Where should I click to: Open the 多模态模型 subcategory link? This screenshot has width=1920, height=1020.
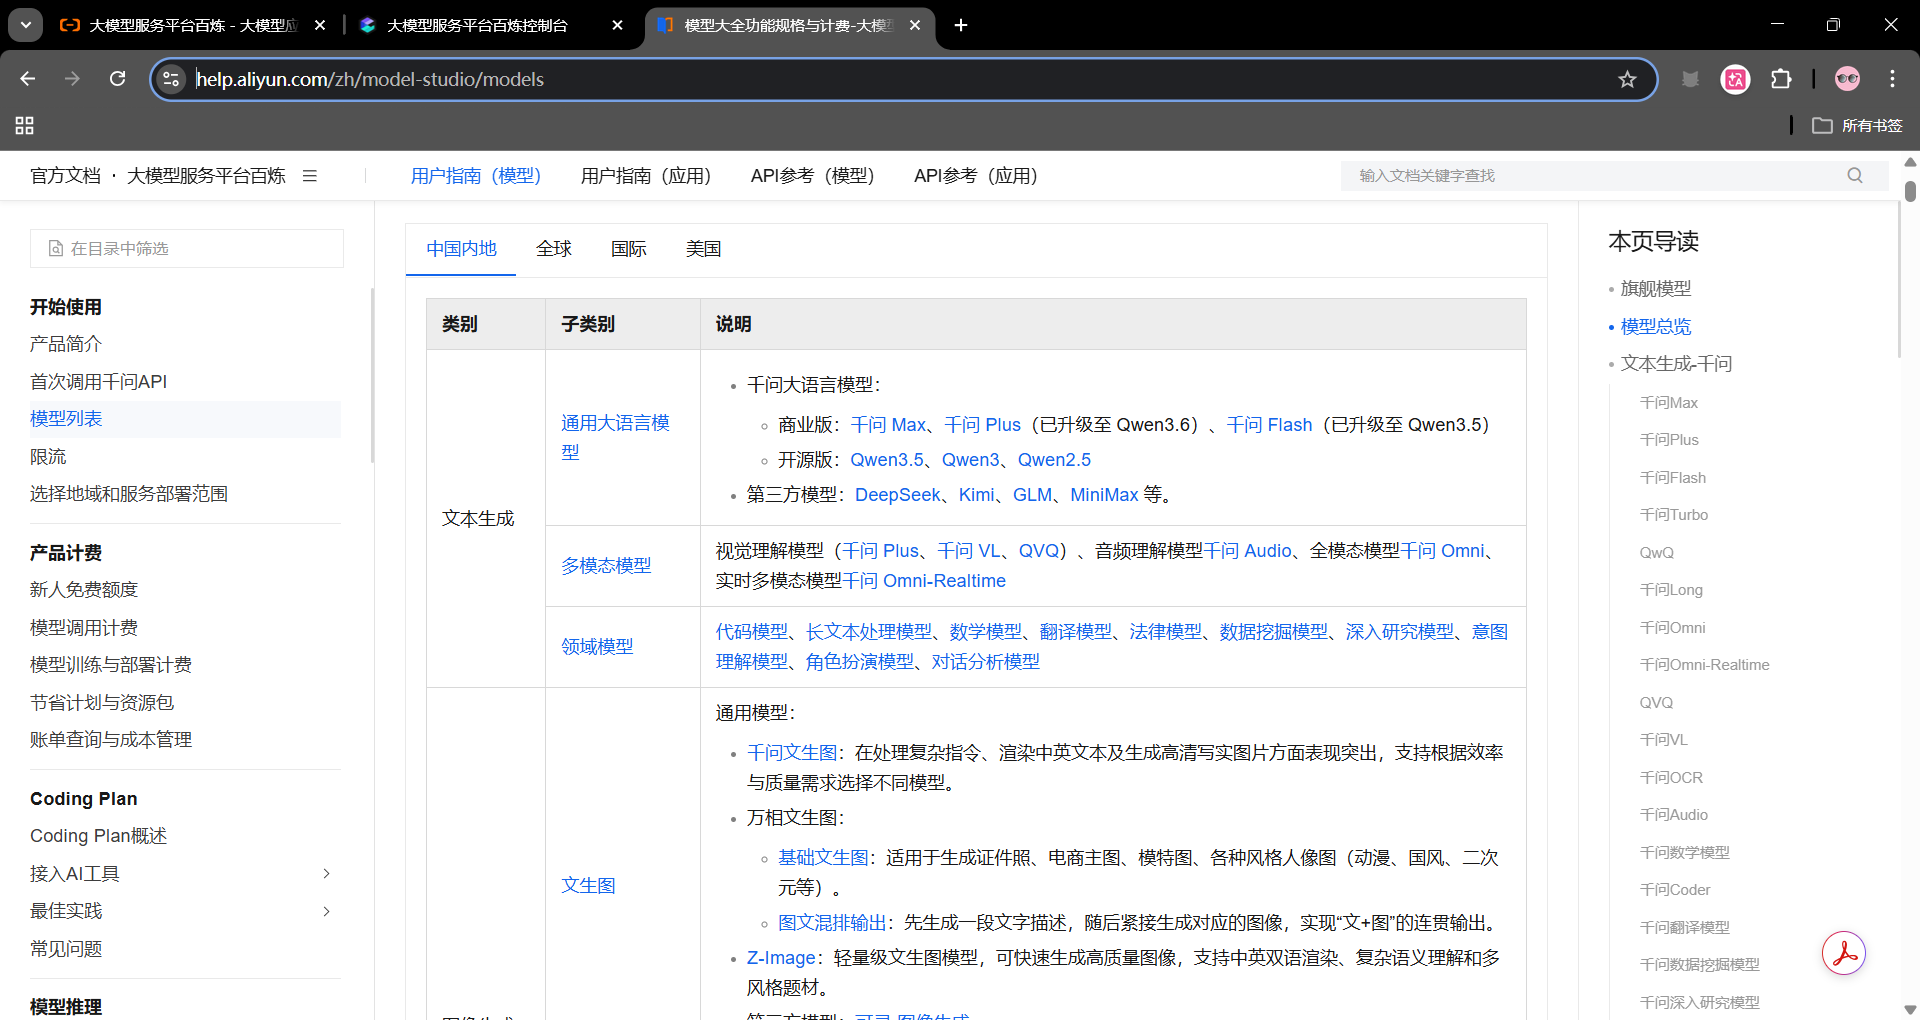click(x=606, y=566)
